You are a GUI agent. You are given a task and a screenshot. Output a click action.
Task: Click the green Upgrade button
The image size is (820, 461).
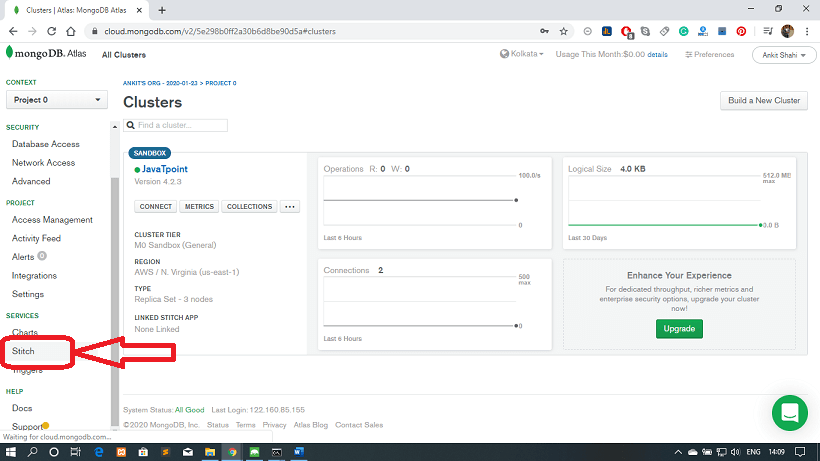(x=679, y=329)
